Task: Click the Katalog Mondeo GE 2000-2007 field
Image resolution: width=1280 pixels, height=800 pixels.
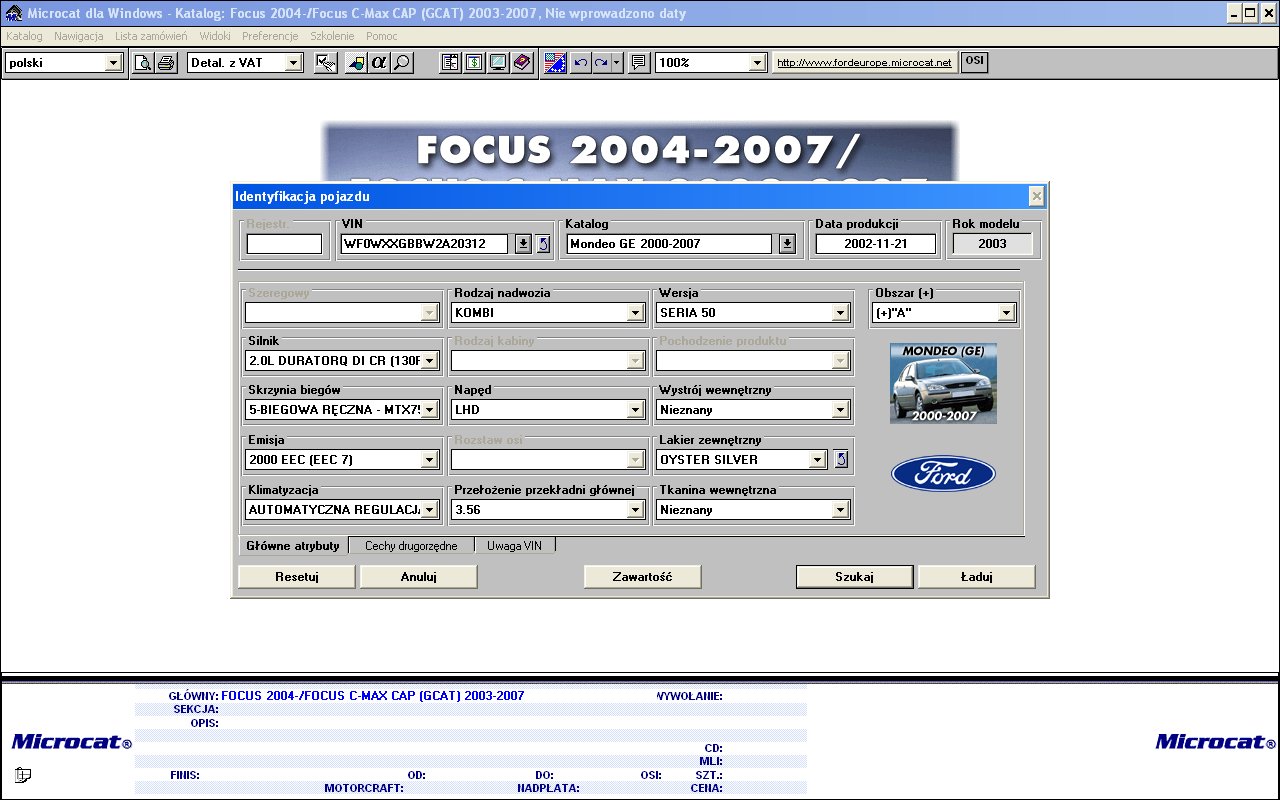Action: (669, 244)
